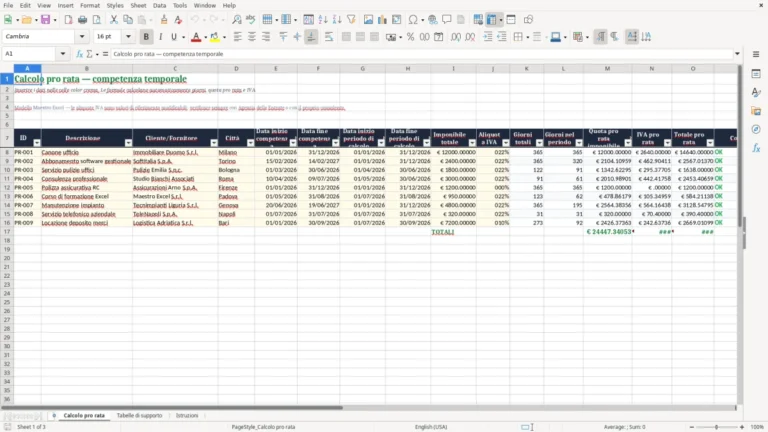The height and width of the screenshot is (432, 768).
Task: Toggle Freeze Rows and Columns button
Action: click(x=491, y=20)
